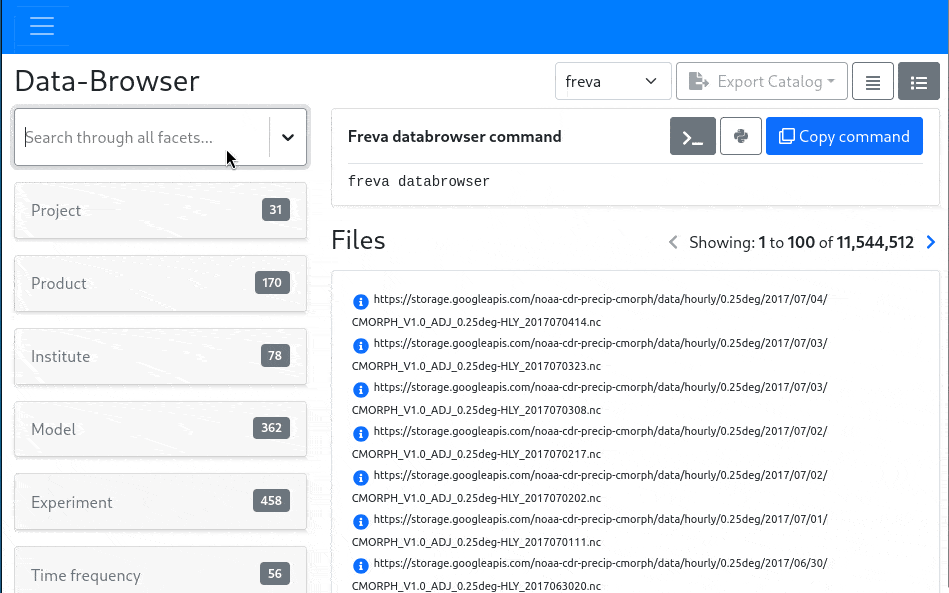949x593 pixels.
Task: Switch to the shell command view icon
Action: (x=692, y=136)
